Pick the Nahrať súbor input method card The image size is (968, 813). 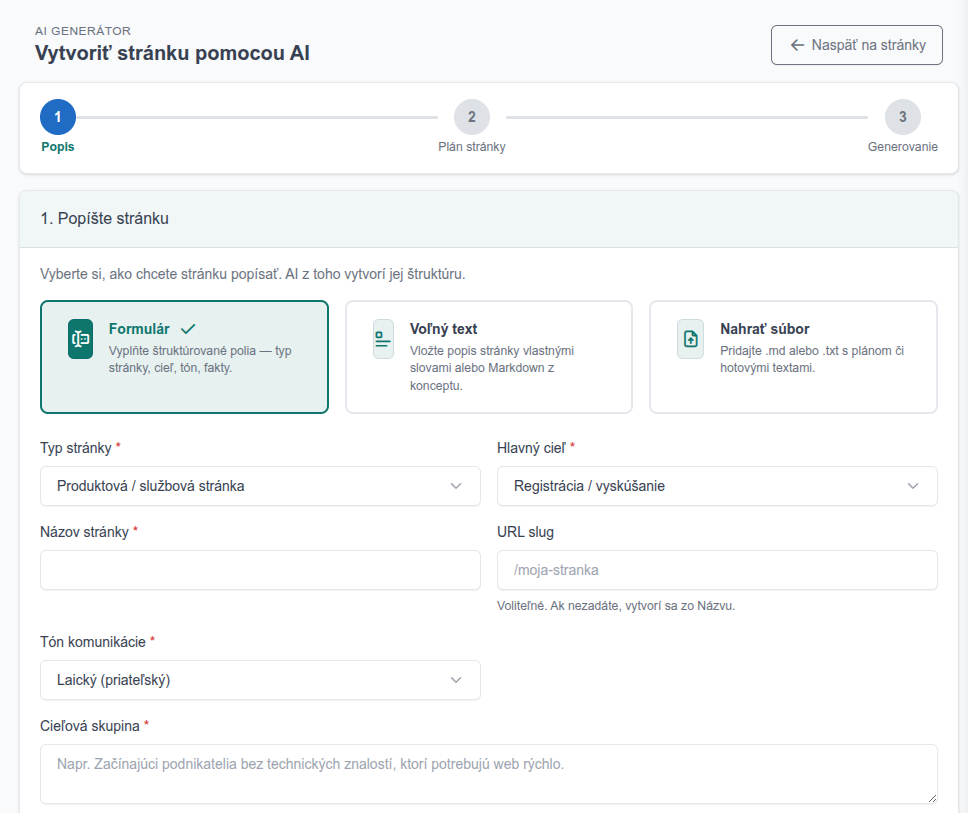(x=793, y=357)
